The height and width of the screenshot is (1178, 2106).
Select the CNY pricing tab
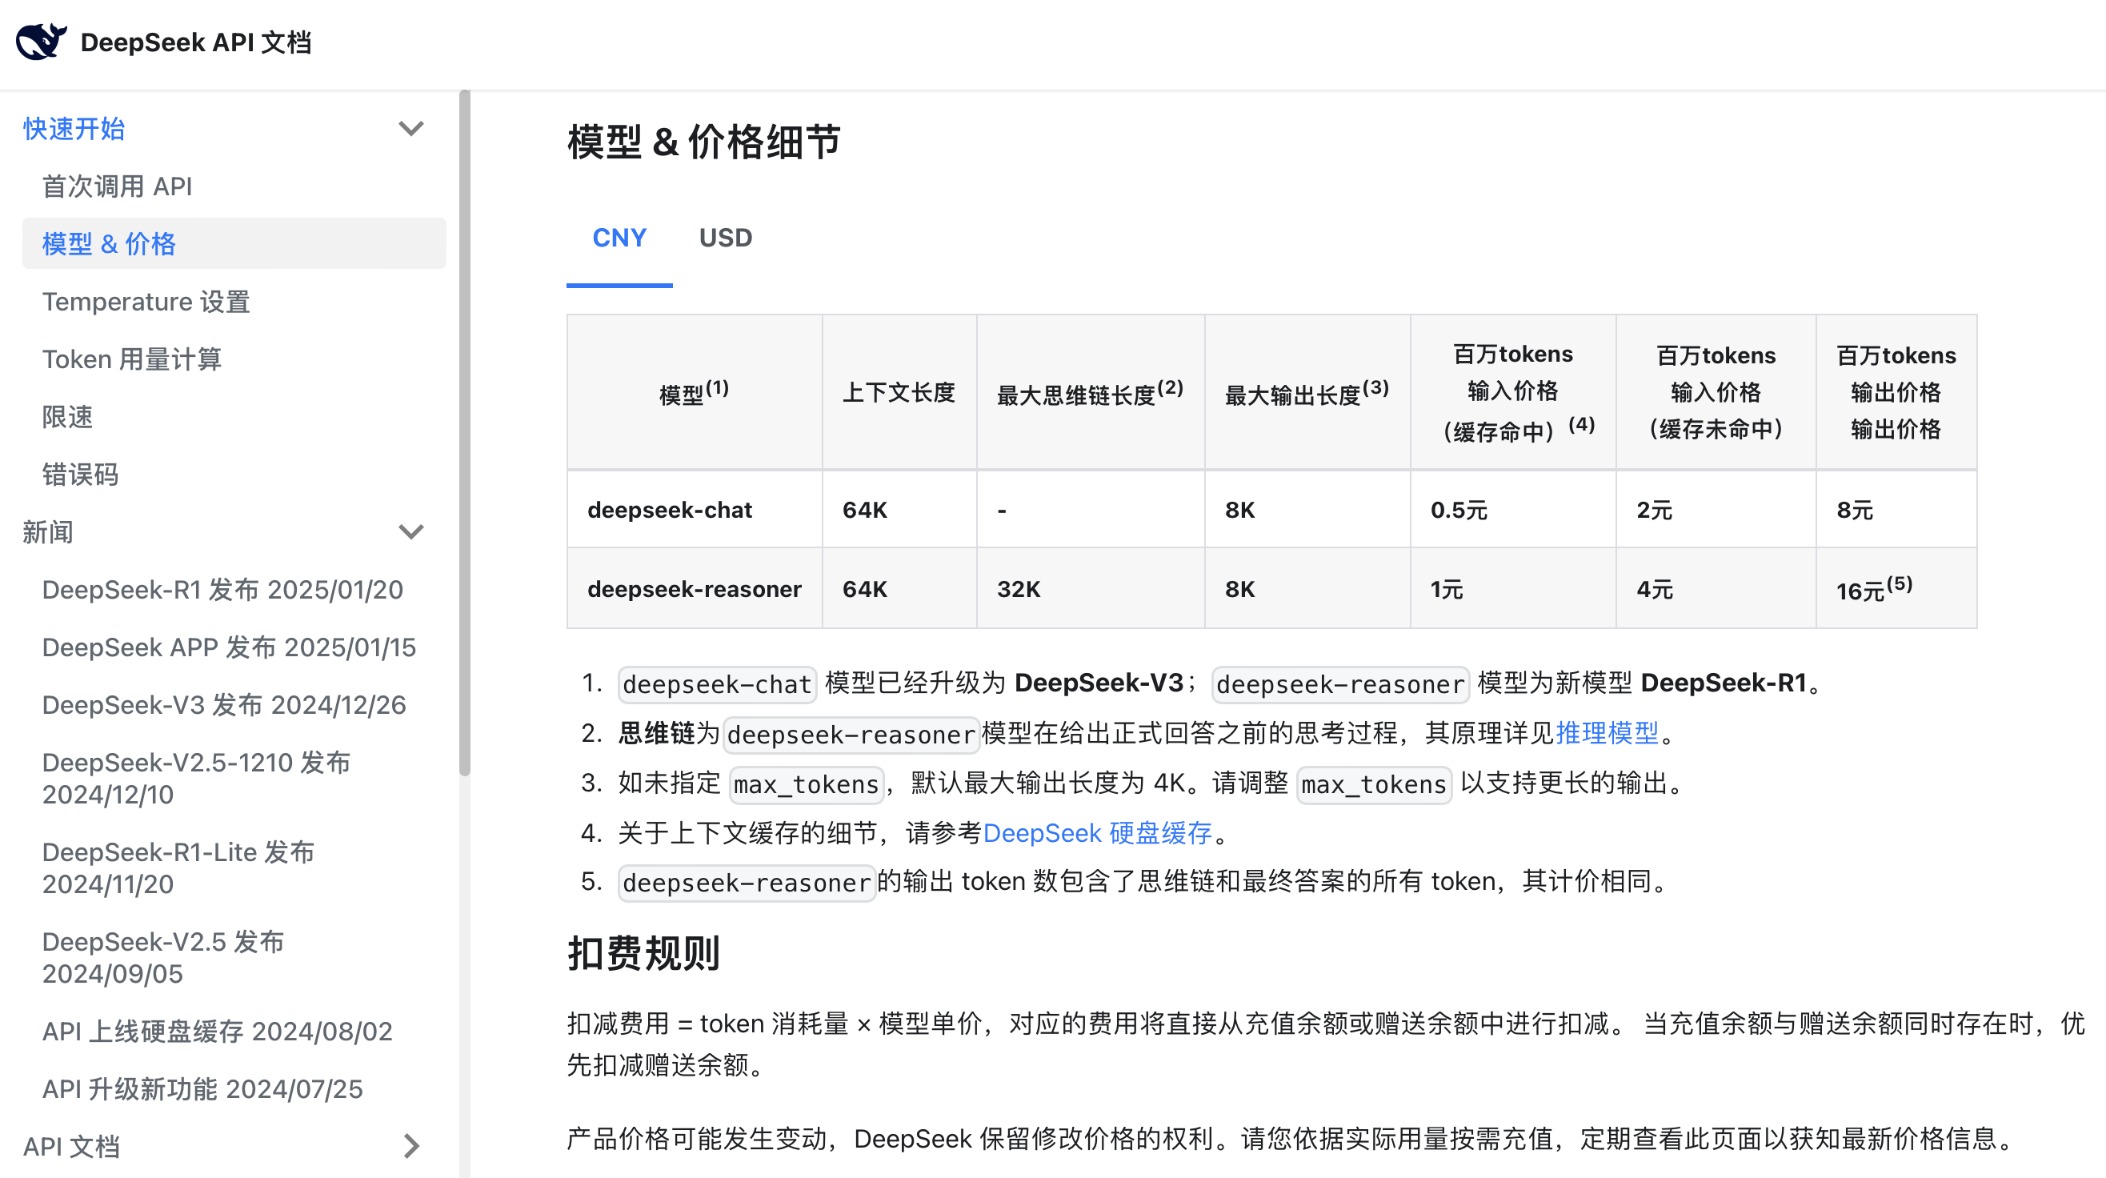coord(619,238)
